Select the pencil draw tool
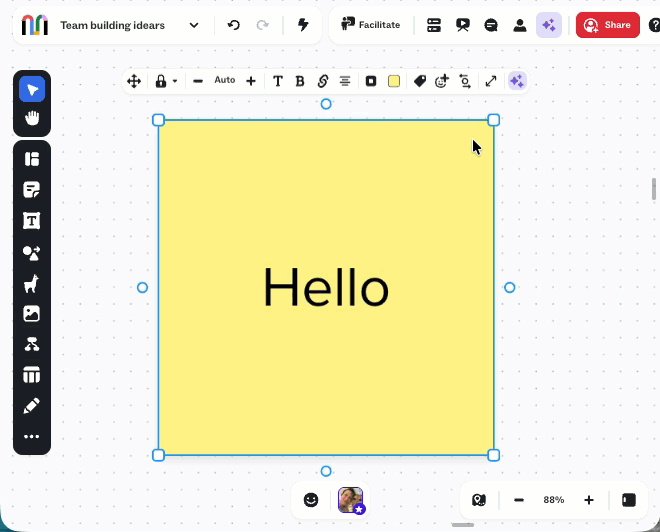This screenshot has height=532, width=660. click(x=32, y=405)
